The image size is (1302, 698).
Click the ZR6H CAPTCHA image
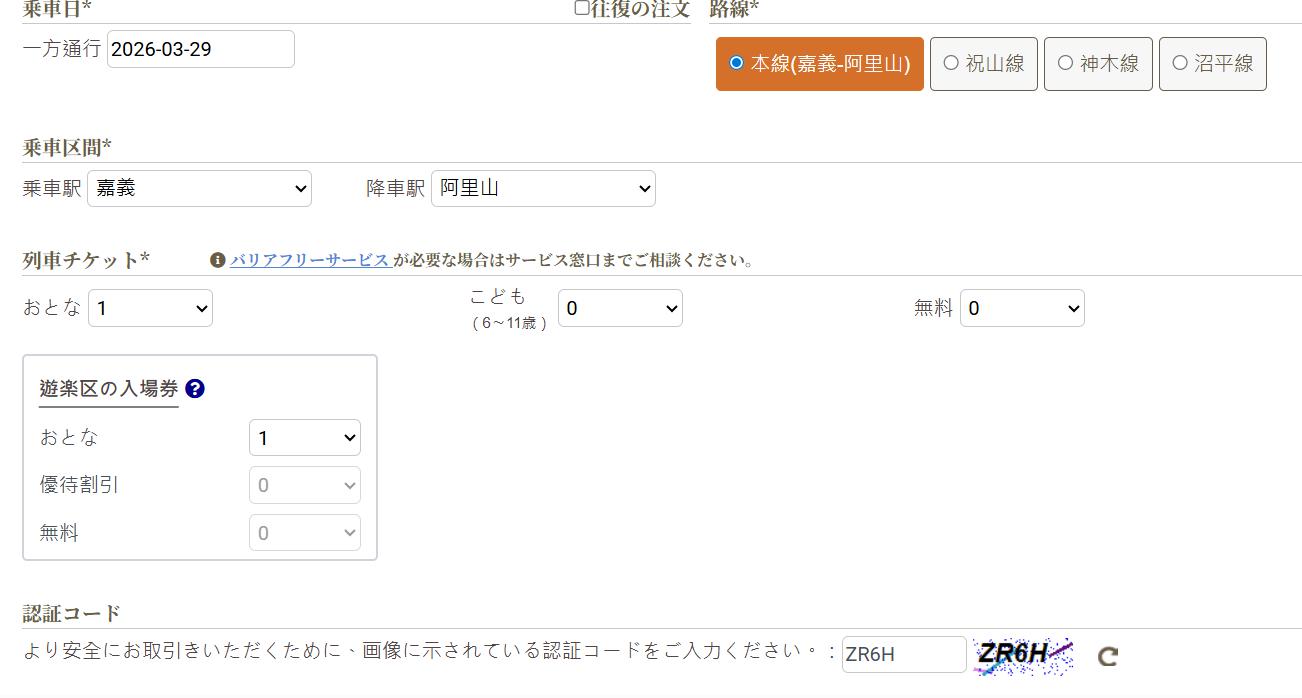tap(1022, 656)
